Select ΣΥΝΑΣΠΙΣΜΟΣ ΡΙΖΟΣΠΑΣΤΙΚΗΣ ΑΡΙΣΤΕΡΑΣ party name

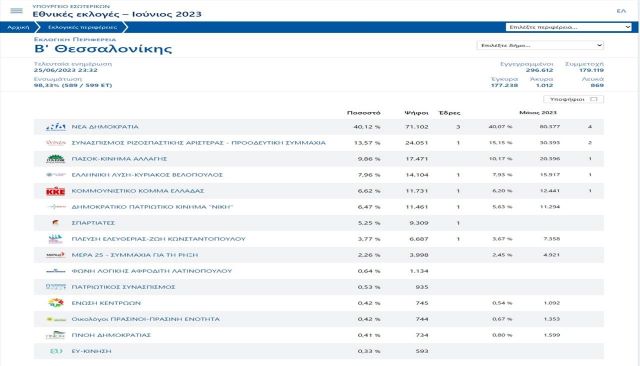click(x=198, y=143)
